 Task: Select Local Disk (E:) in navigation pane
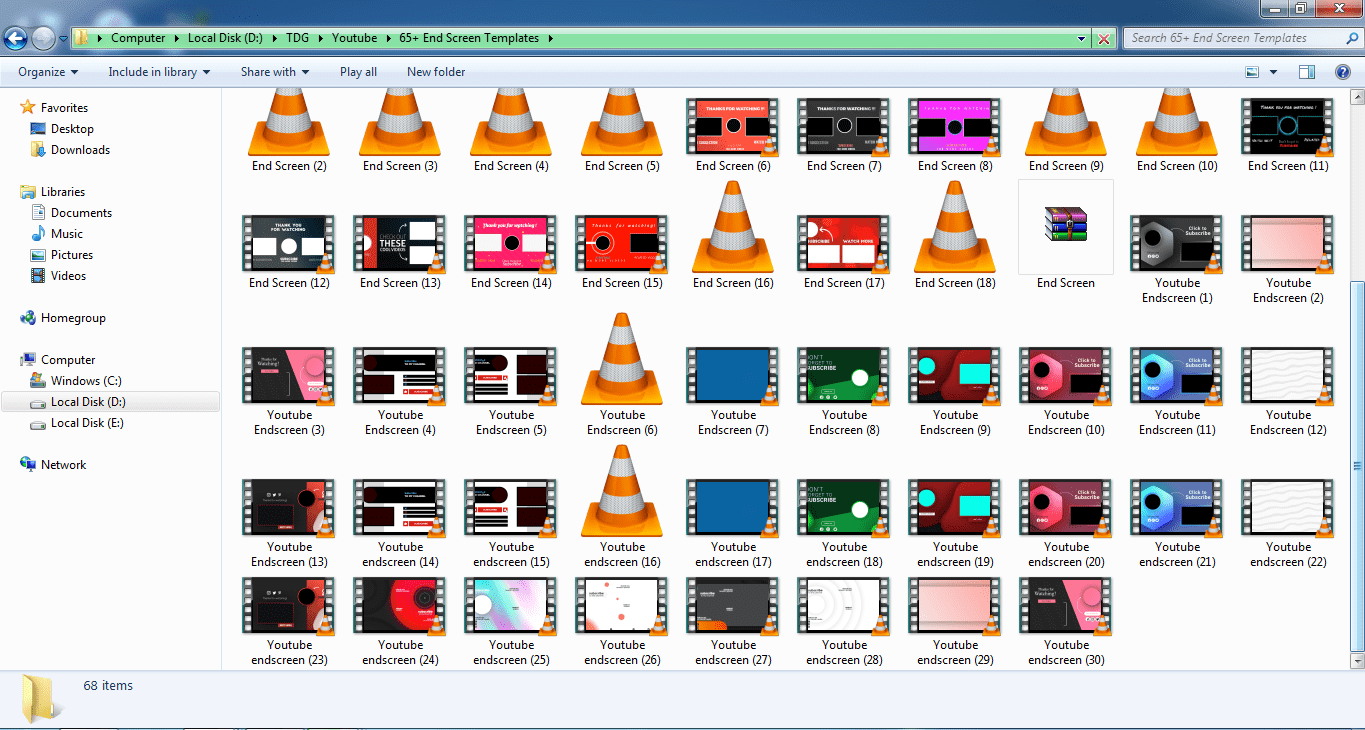[86, 423]
